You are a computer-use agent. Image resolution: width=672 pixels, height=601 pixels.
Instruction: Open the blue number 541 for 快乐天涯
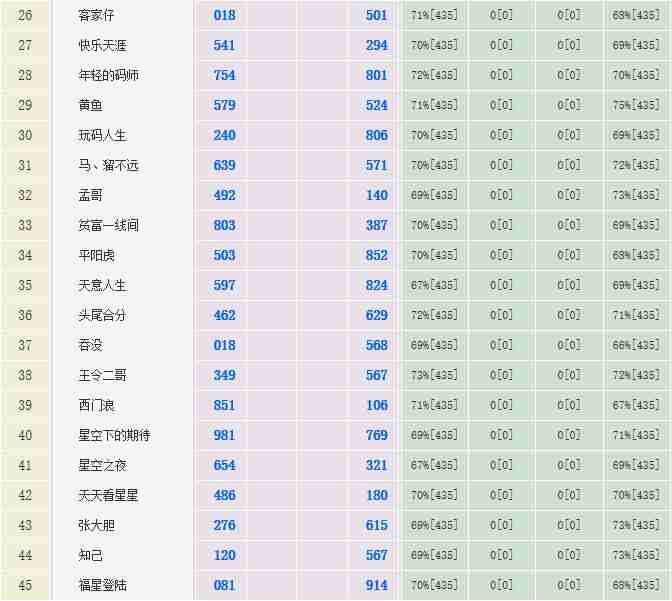coord(224,46)
